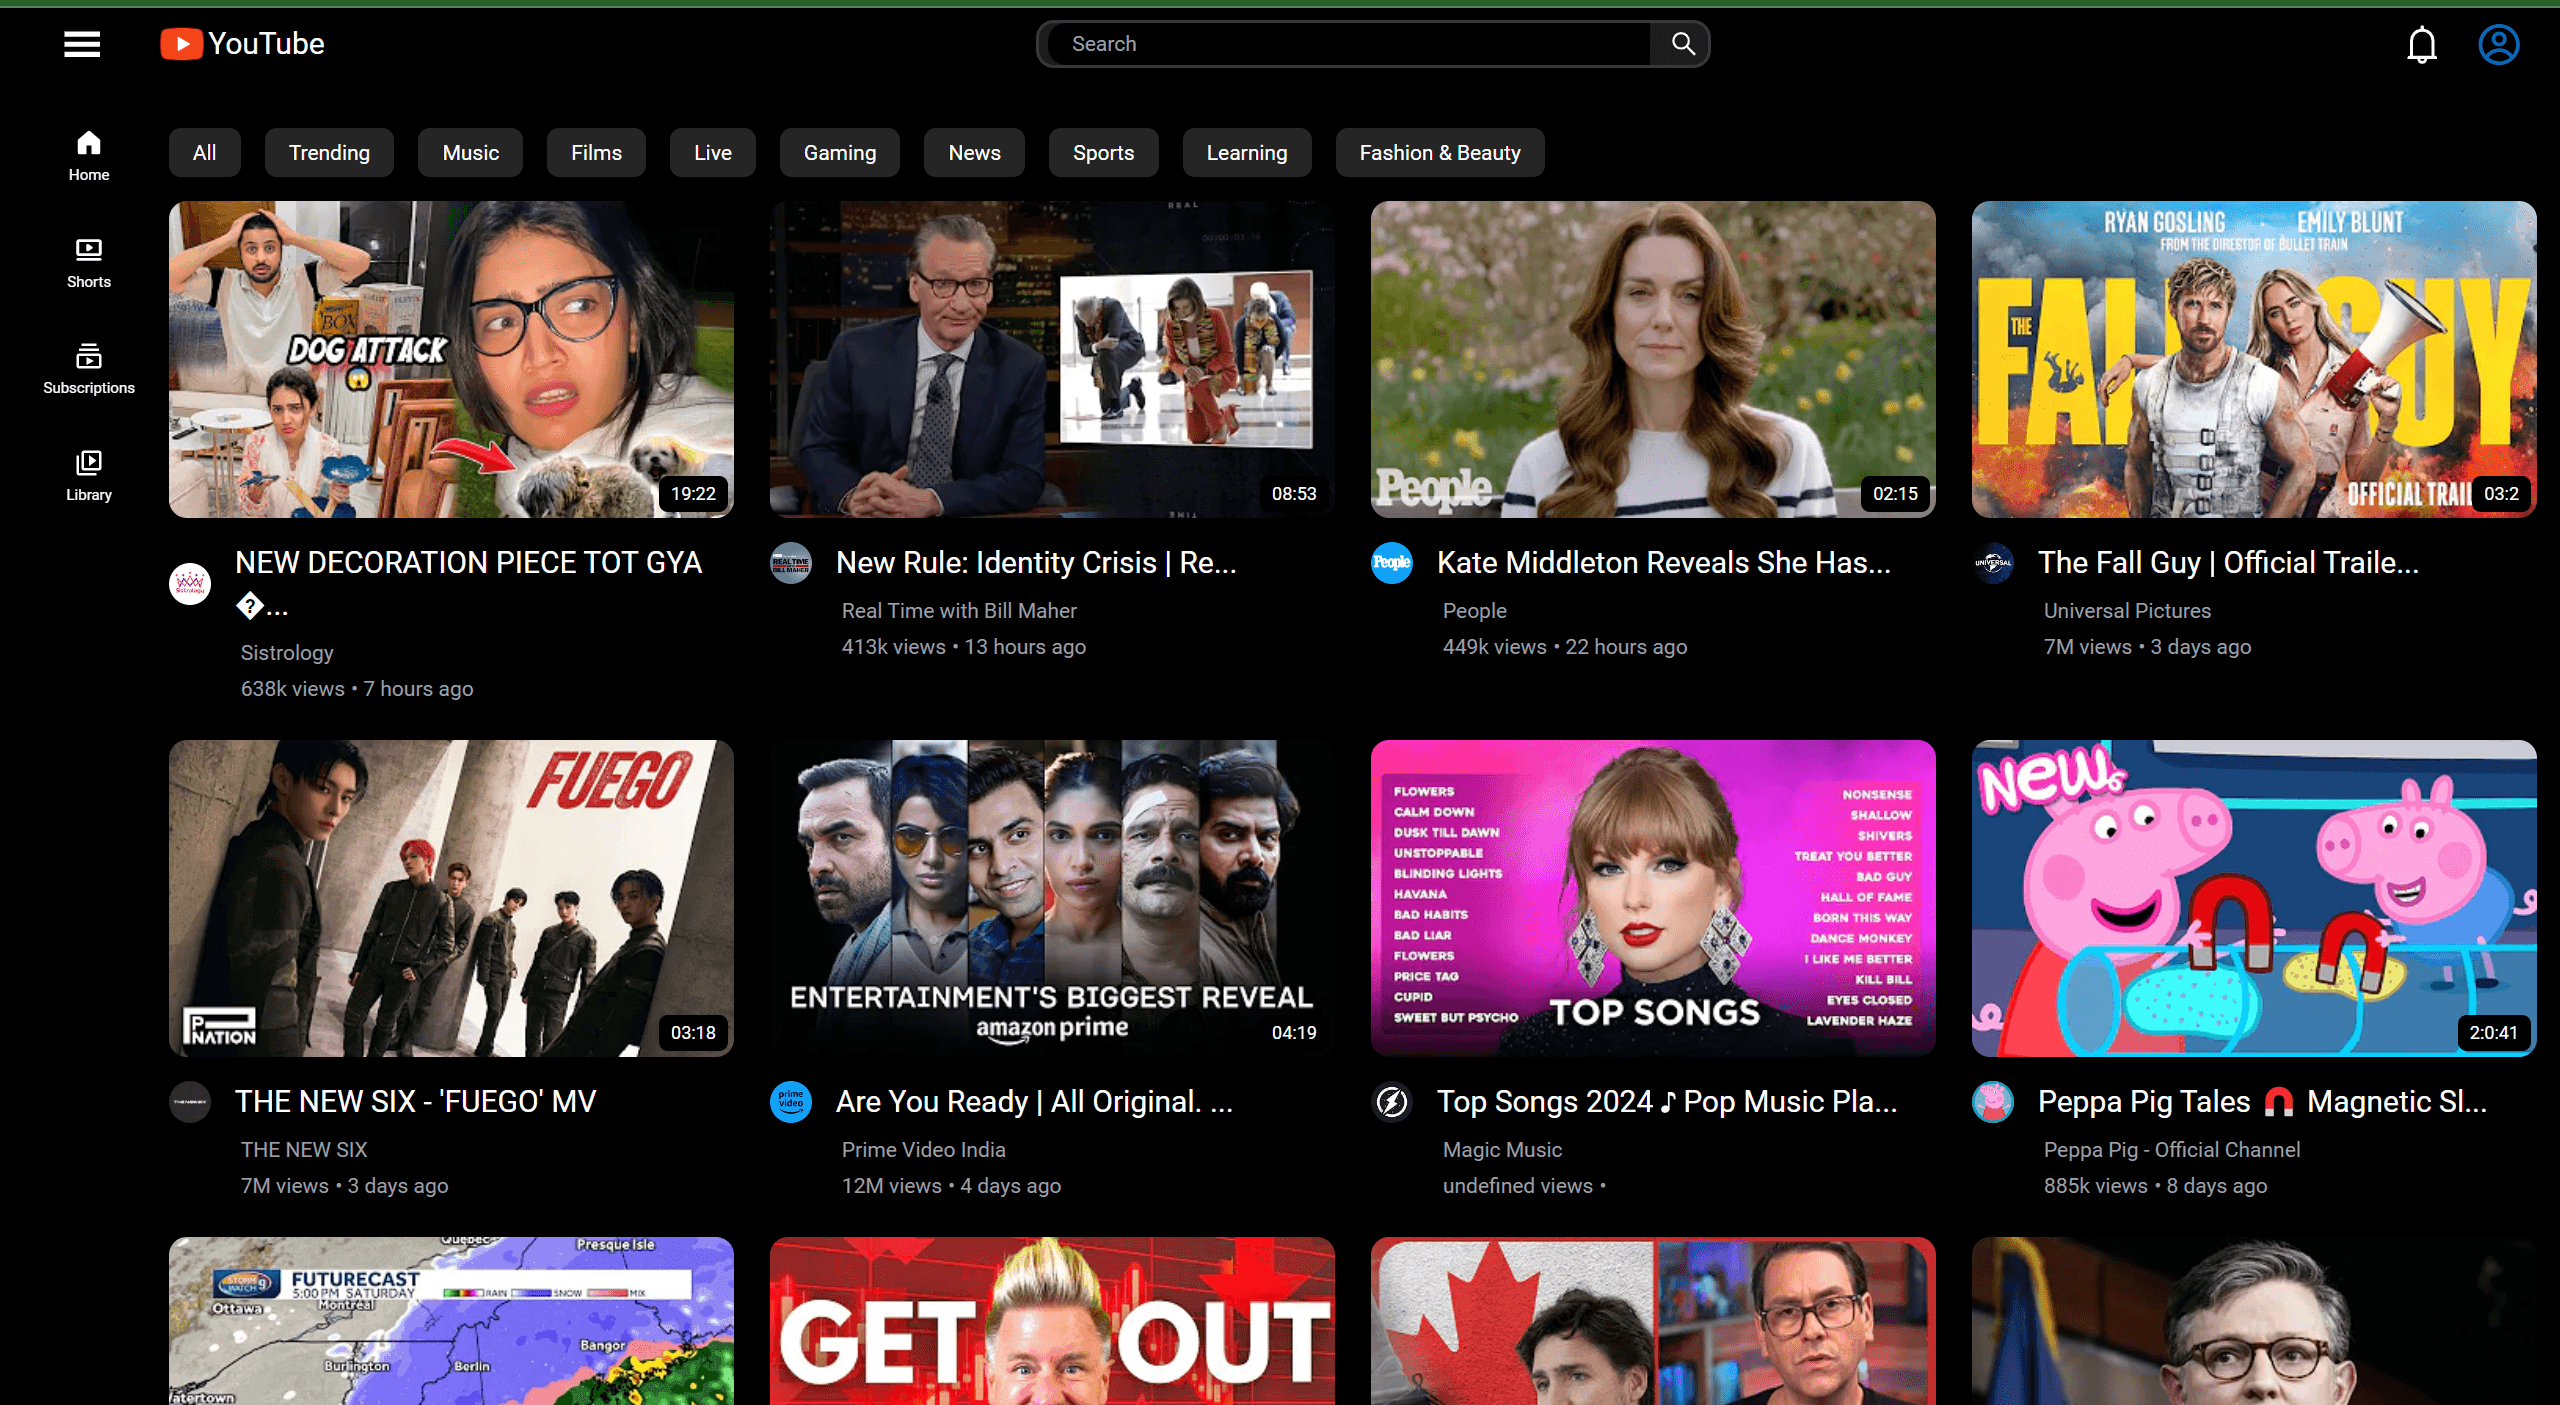
Task: Open Universal Pictures channel name link
Action: click(2127, 611)
